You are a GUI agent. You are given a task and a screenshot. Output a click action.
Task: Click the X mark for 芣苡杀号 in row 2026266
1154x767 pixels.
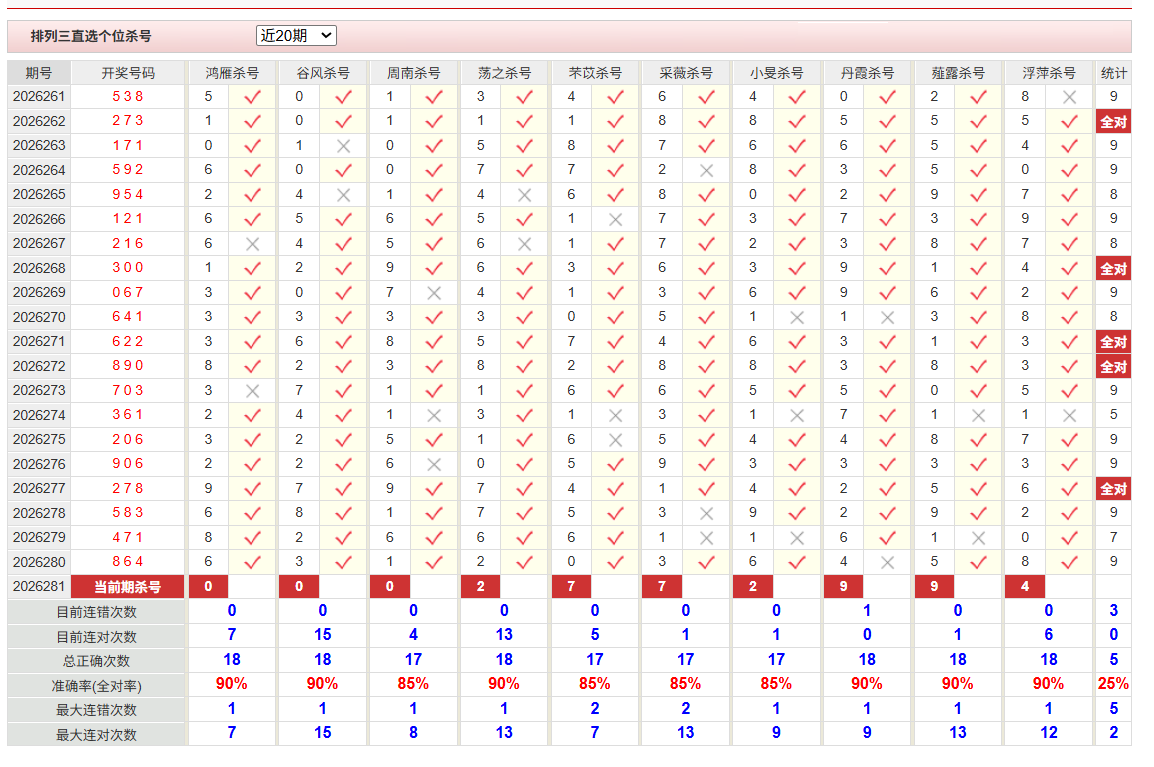point(616,219)
